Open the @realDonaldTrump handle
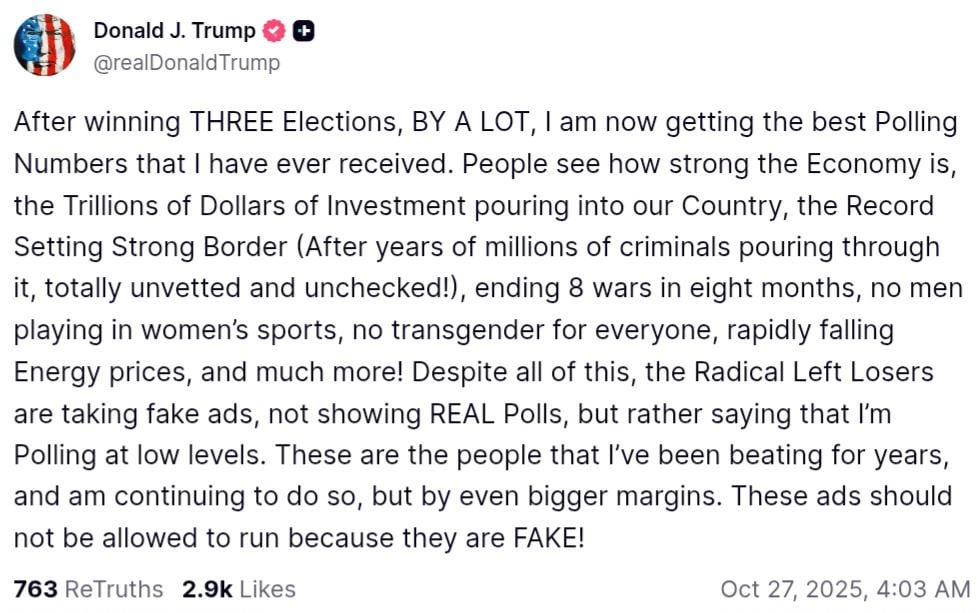Screen dimensions: 979x613 pyautogui.click(x=186, y=62)
